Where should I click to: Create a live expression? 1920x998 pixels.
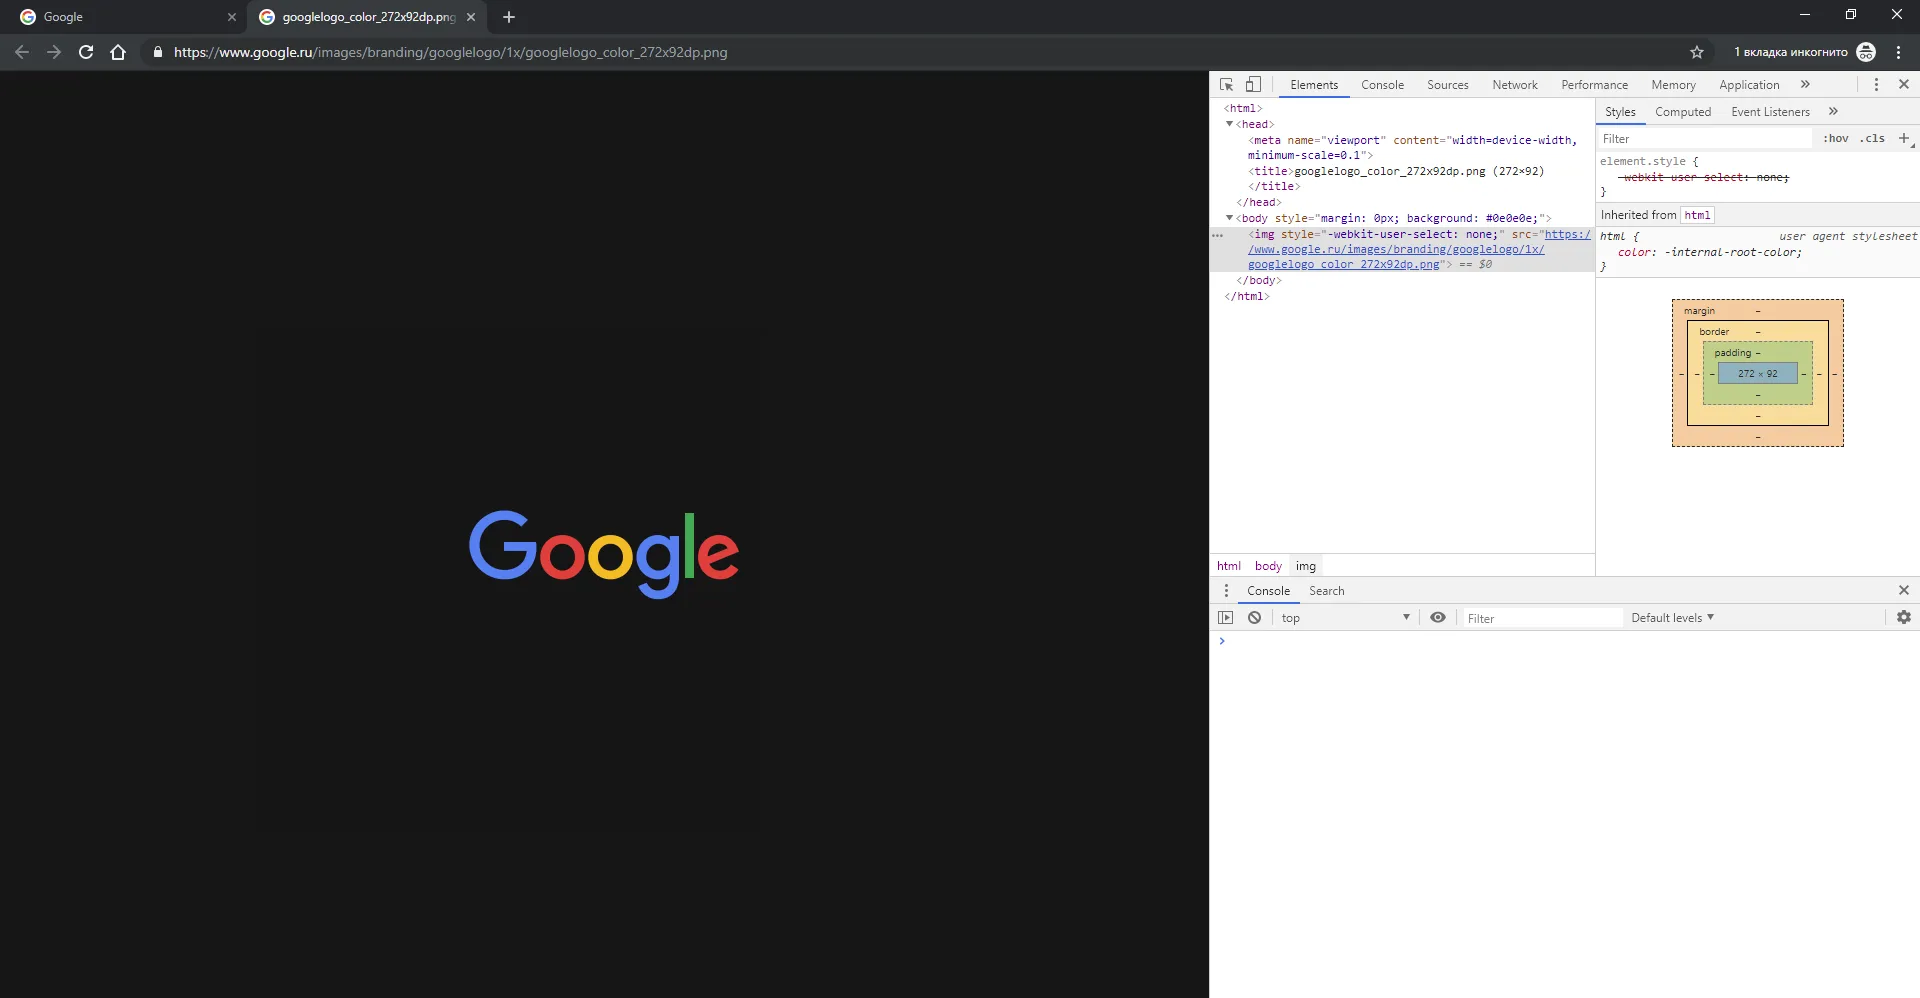(1438, 618)
